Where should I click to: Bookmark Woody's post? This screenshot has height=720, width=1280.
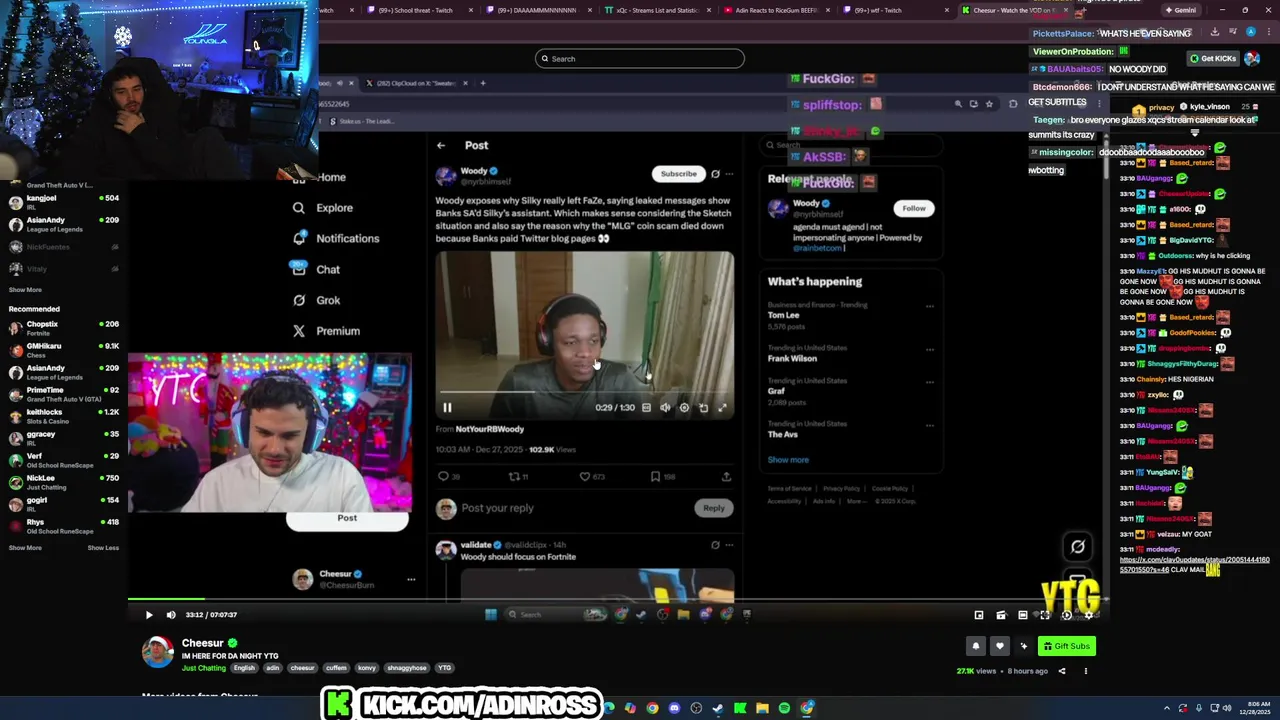click(655, 476)
